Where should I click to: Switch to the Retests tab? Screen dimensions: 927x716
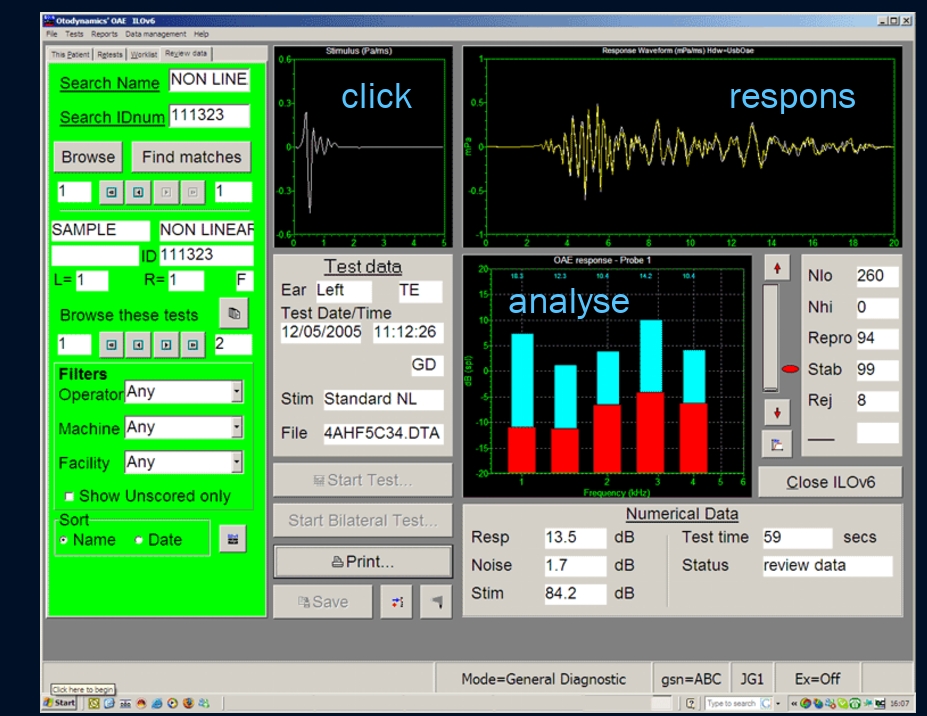[x=109, y=54]
